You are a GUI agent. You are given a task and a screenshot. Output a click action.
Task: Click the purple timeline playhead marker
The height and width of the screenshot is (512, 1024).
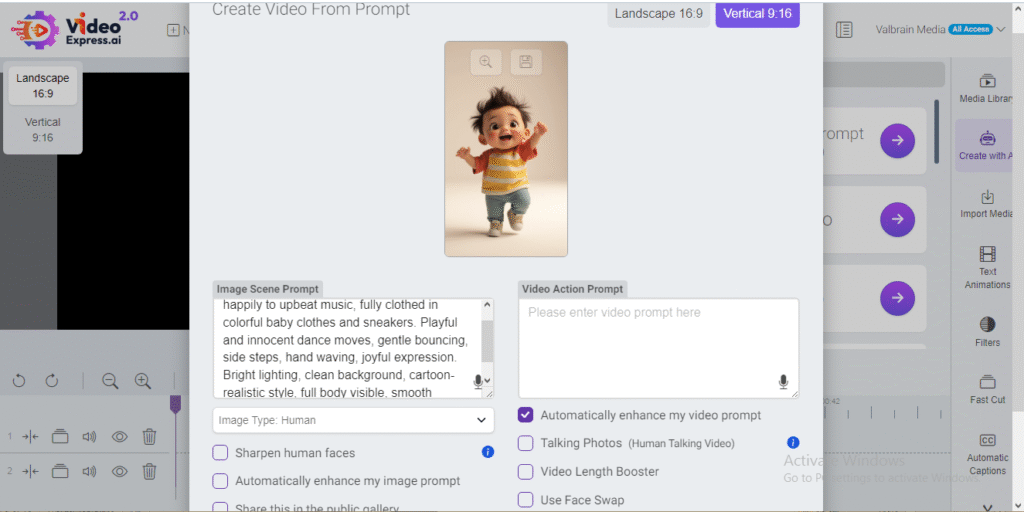175,403
